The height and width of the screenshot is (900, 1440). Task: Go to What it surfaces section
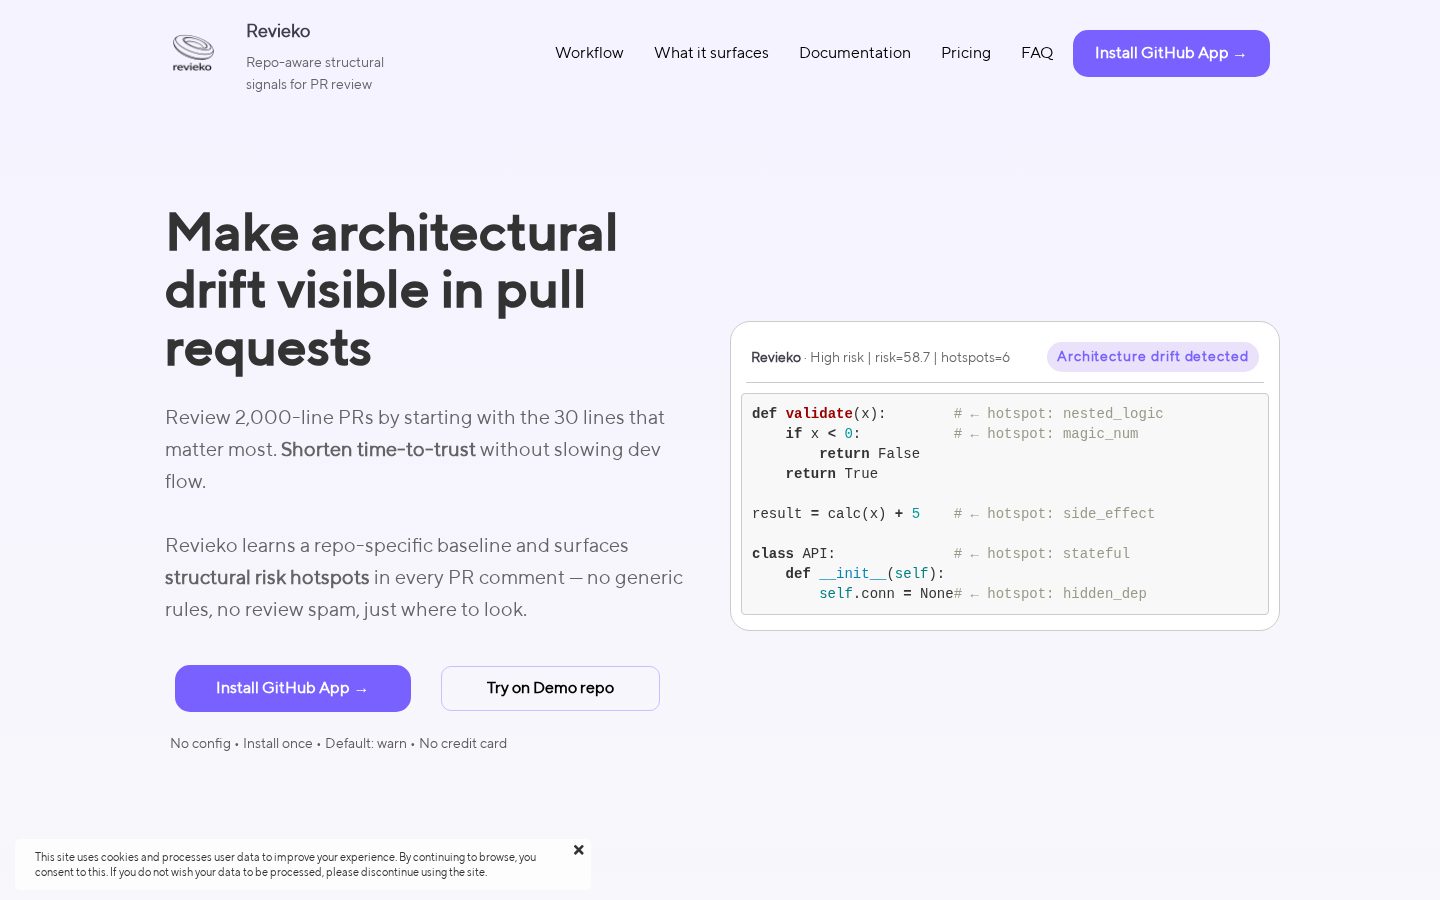point(711,53)
